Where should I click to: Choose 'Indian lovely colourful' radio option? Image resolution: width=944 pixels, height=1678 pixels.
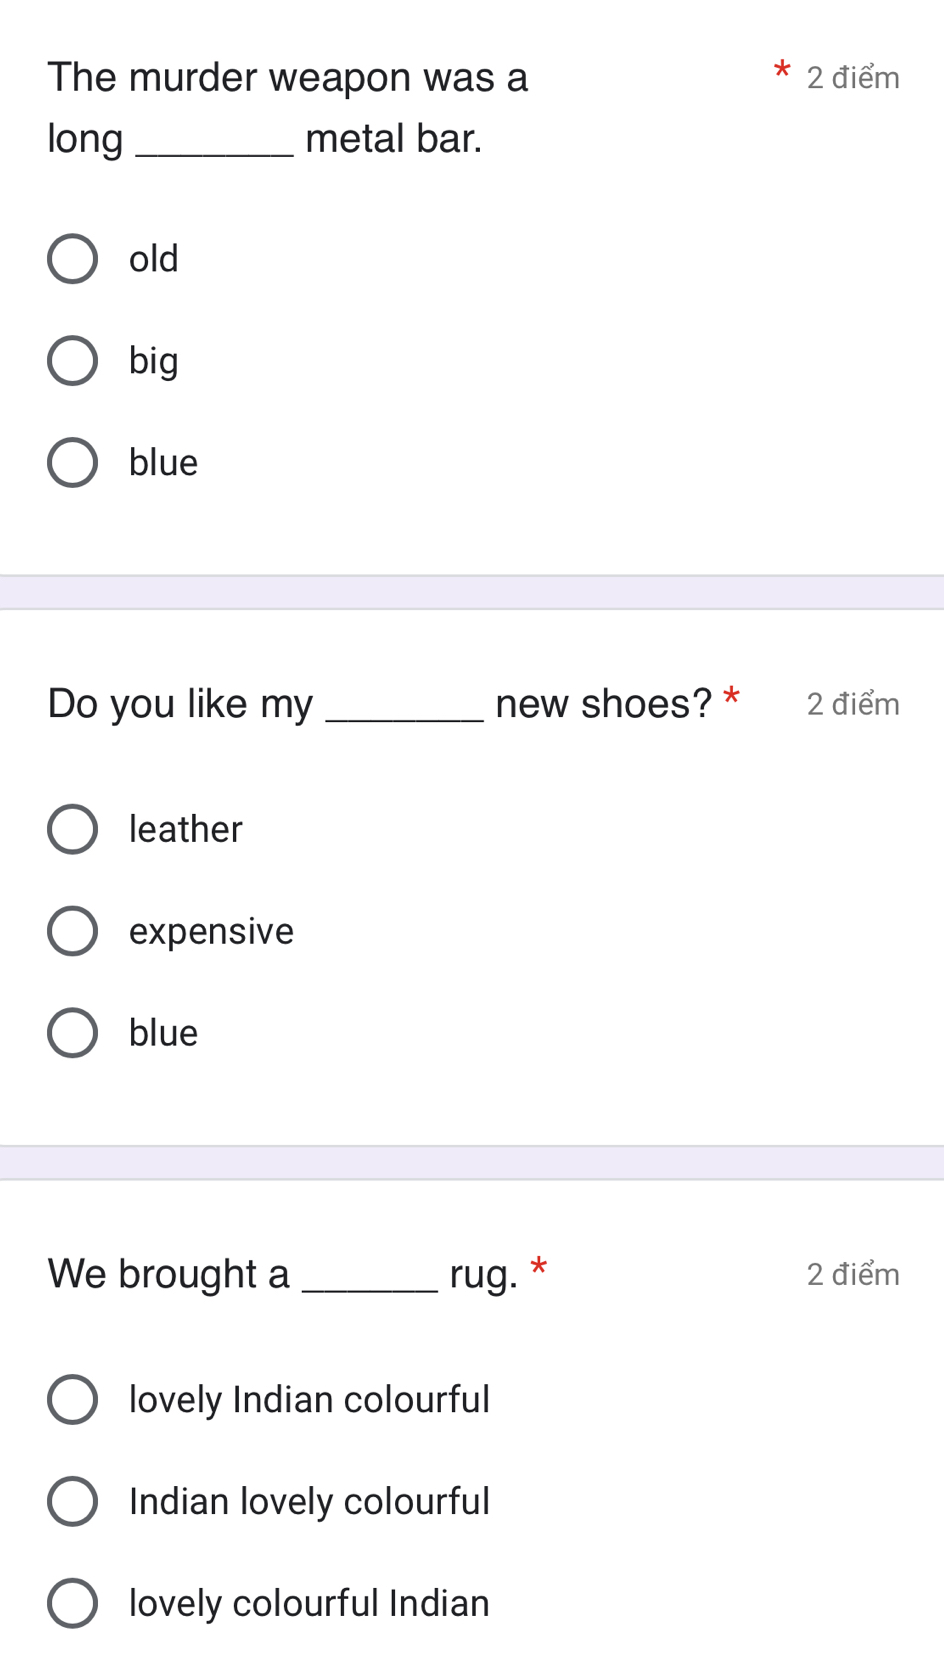point(72,1501)
